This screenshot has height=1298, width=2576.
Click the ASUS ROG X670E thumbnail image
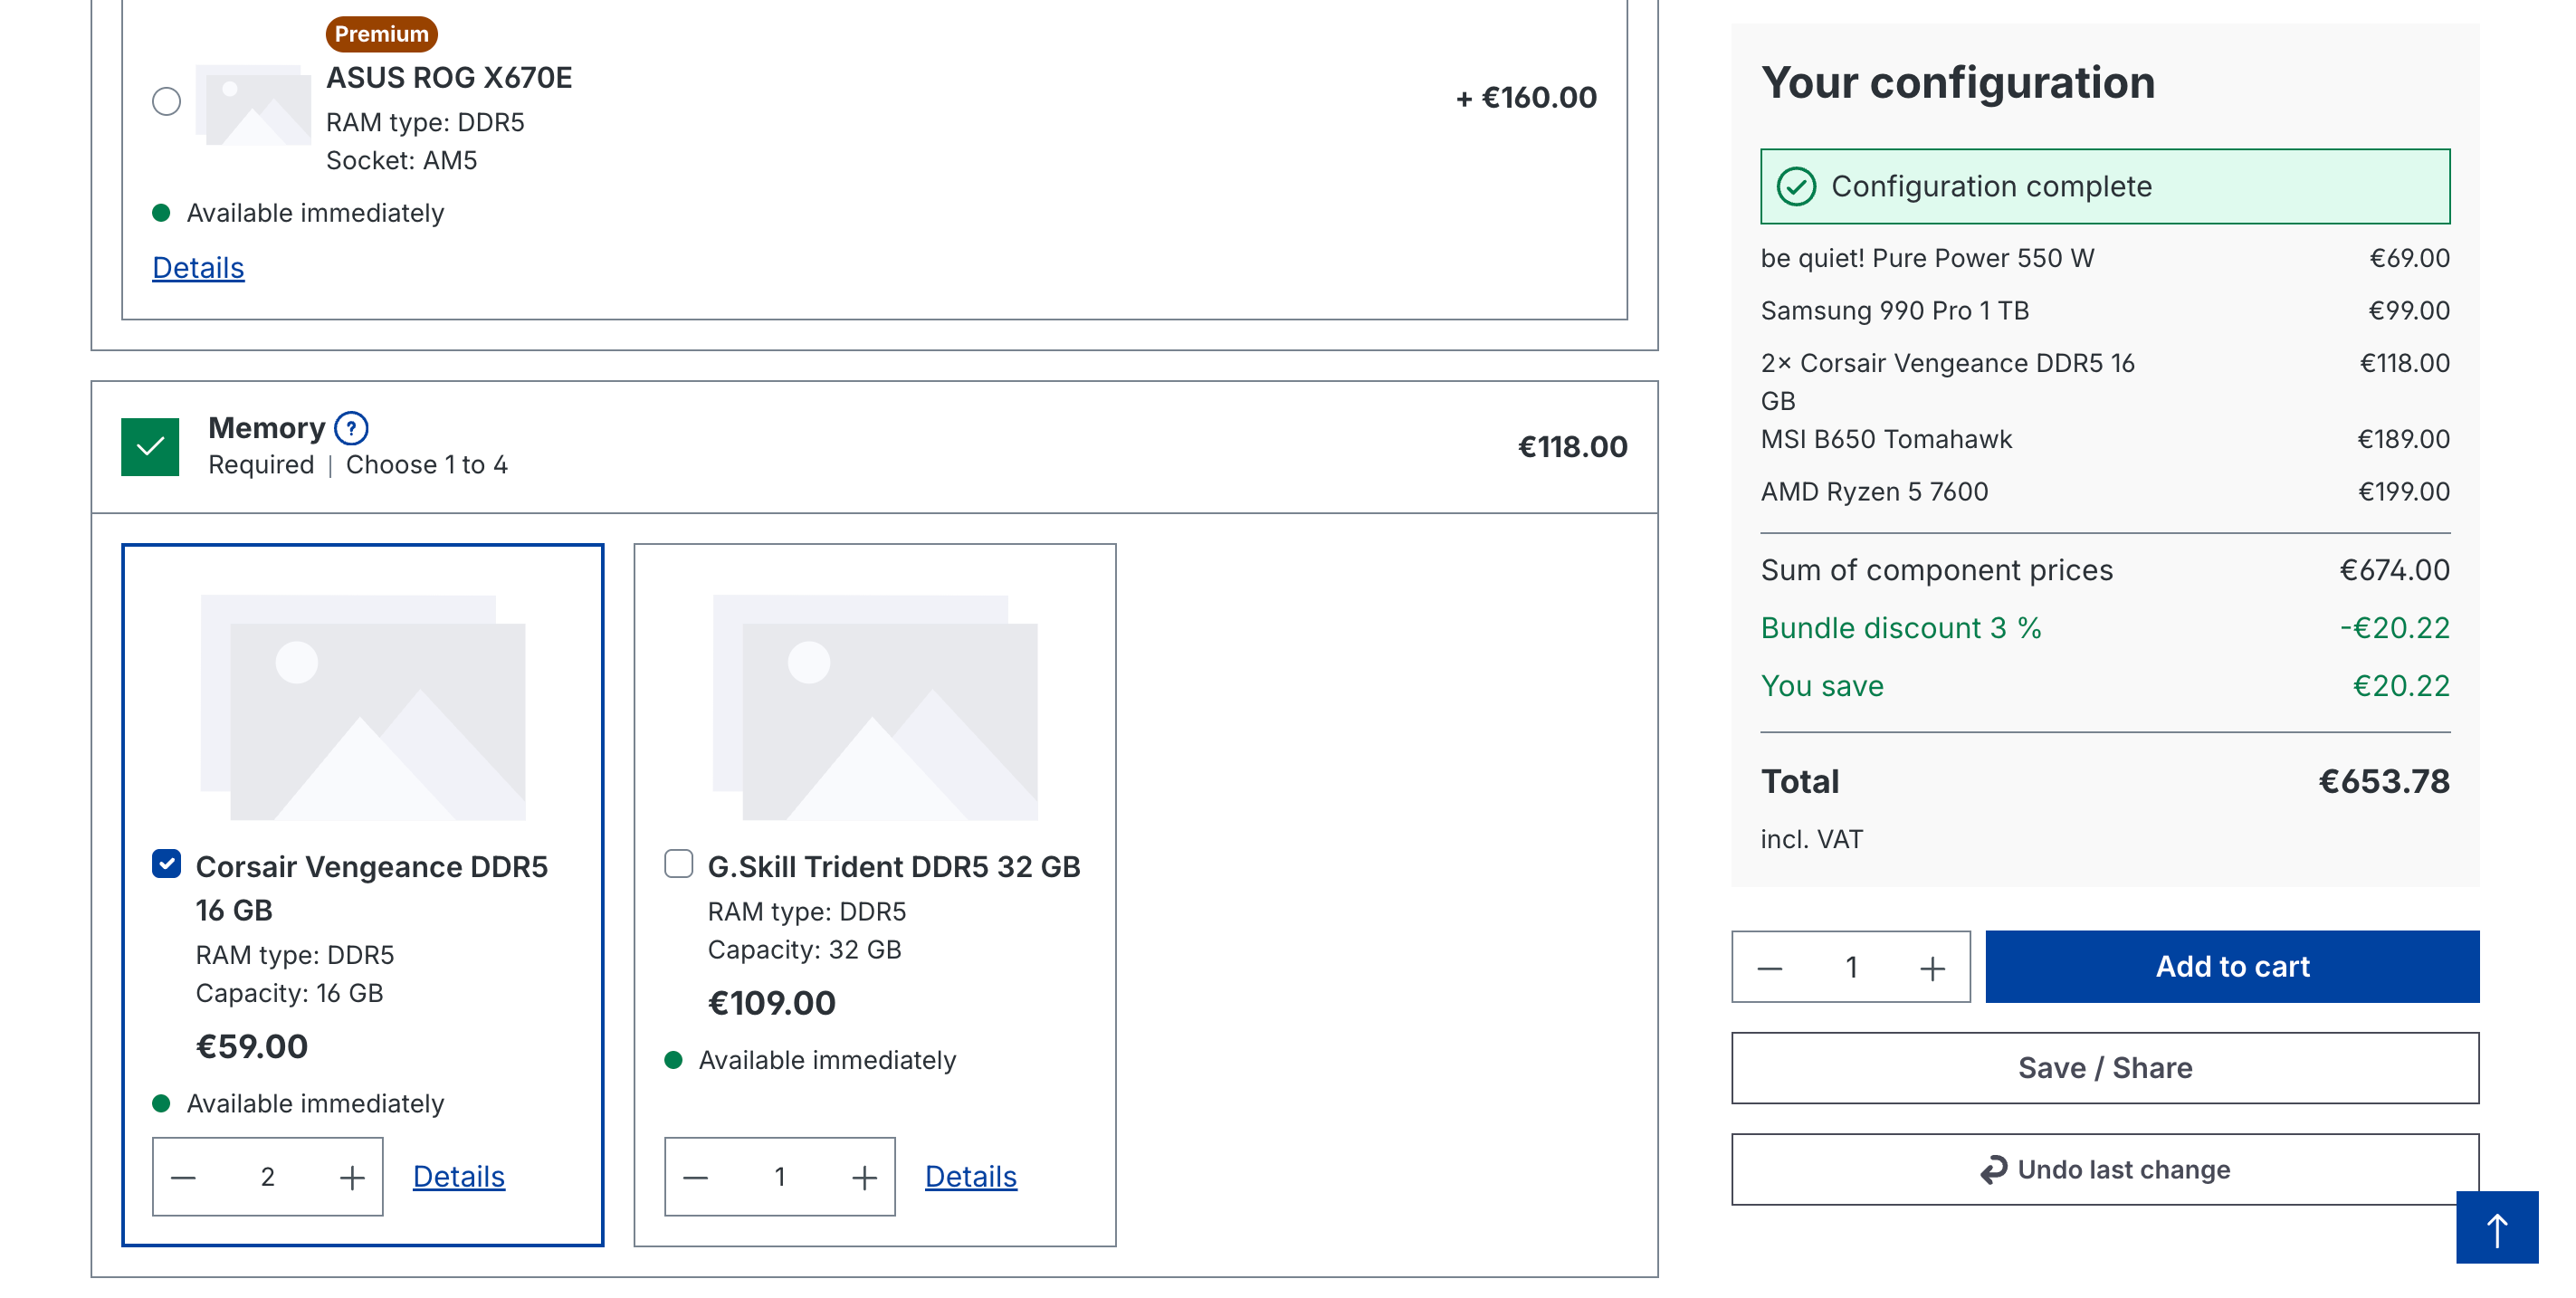(x=253, y=105)
